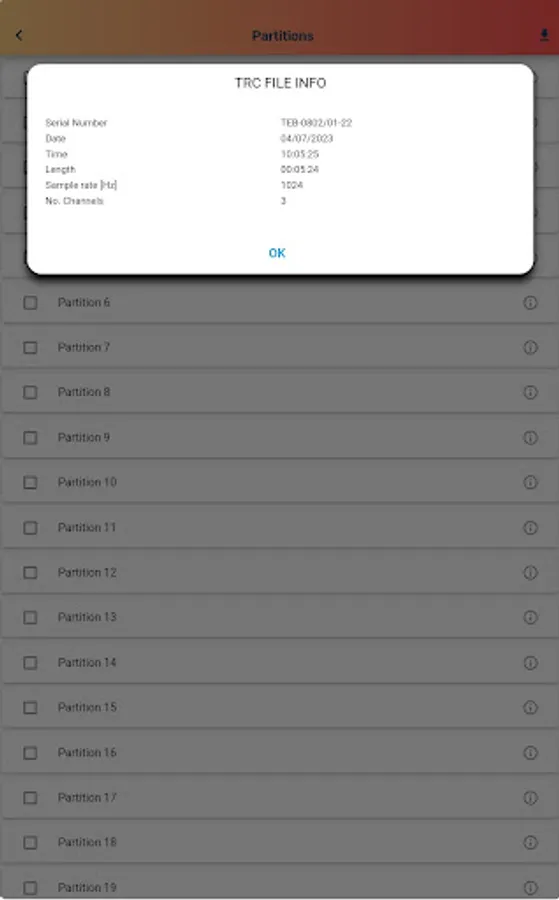Select the Partition 16 checkbox
The width and height of the screenshot is (559, 900).
click(x=30, y=752)
